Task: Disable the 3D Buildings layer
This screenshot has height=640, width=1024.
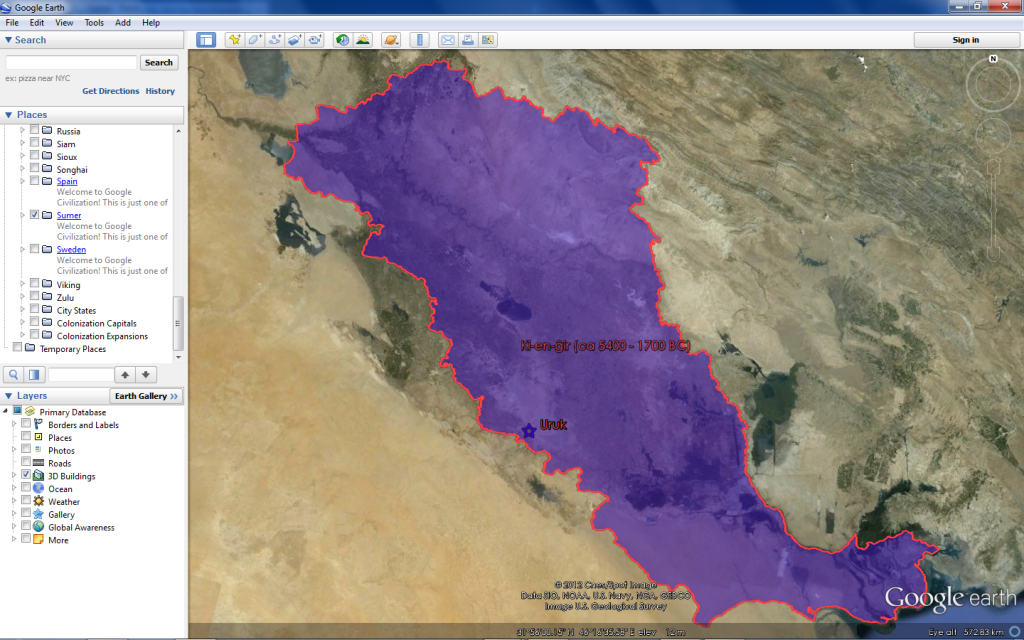Action: [26, 475]
